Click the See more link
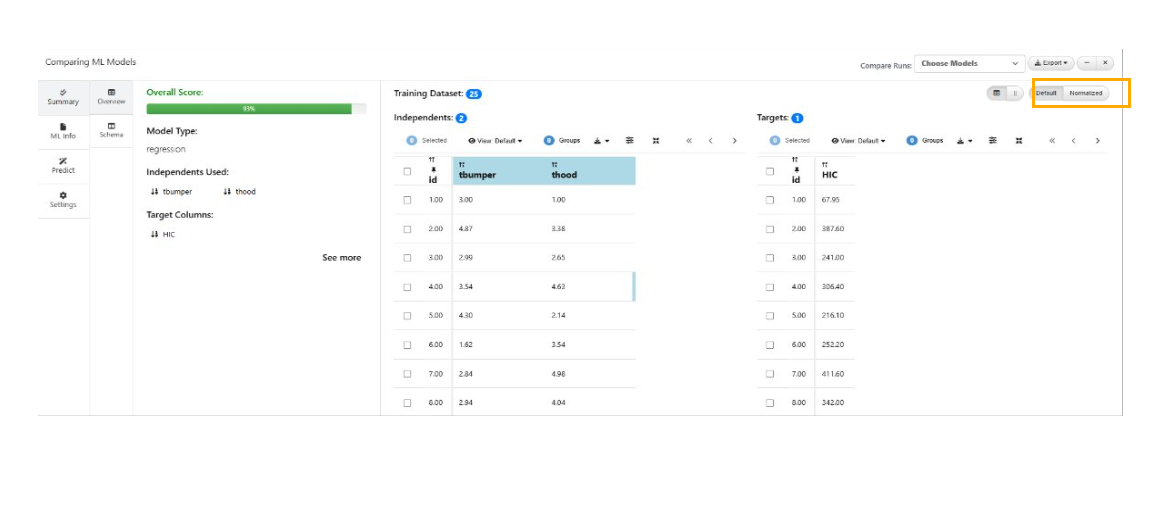Image resolution: width=1155 pixels, height=521 pixels. coord(341,257)
